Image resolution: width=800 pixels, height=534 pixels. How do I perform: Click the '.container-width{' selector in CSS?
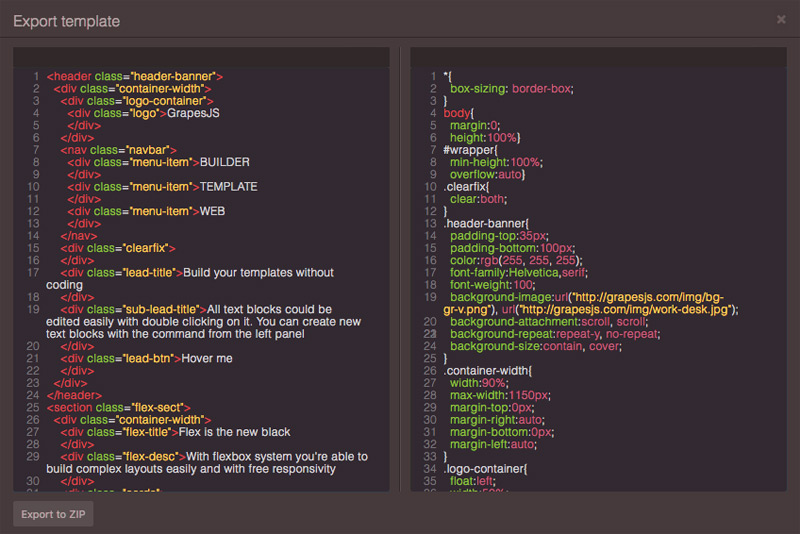pos(488,371)
